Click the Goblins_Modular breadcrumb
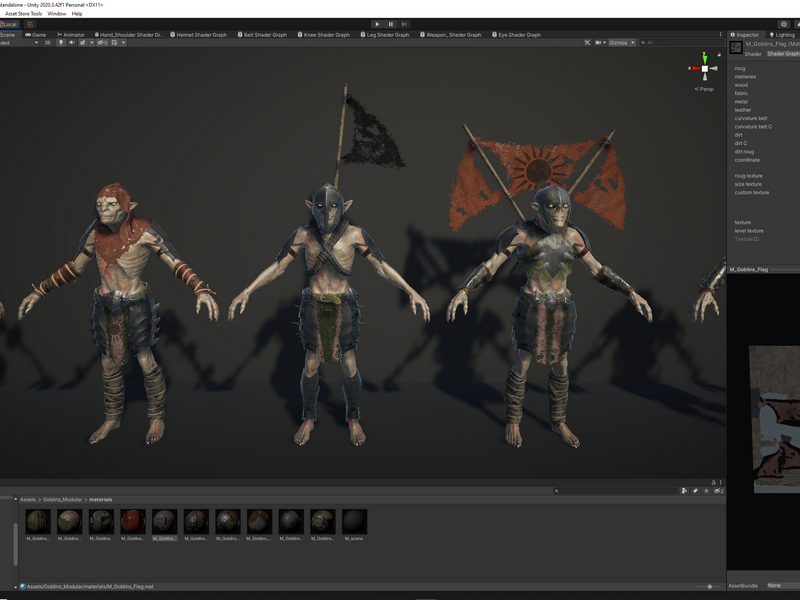800x600 pixels. pos(62,499)
